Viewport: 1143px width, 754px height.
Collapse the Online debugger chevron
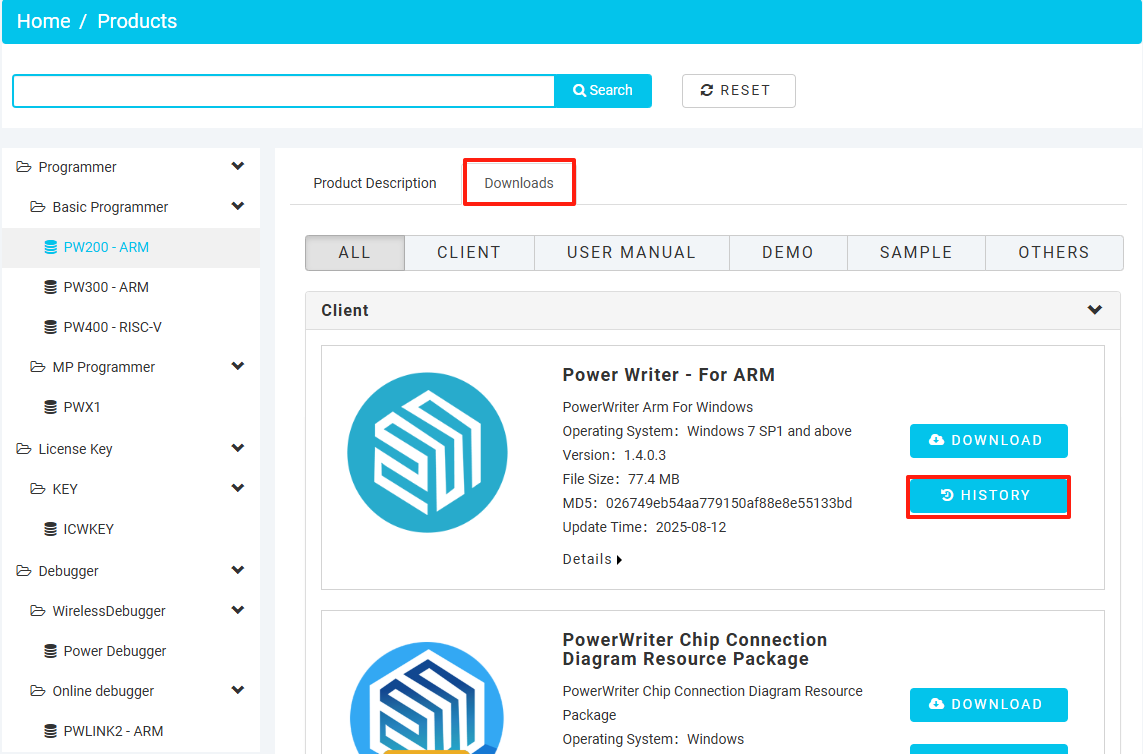pos(238,690)
